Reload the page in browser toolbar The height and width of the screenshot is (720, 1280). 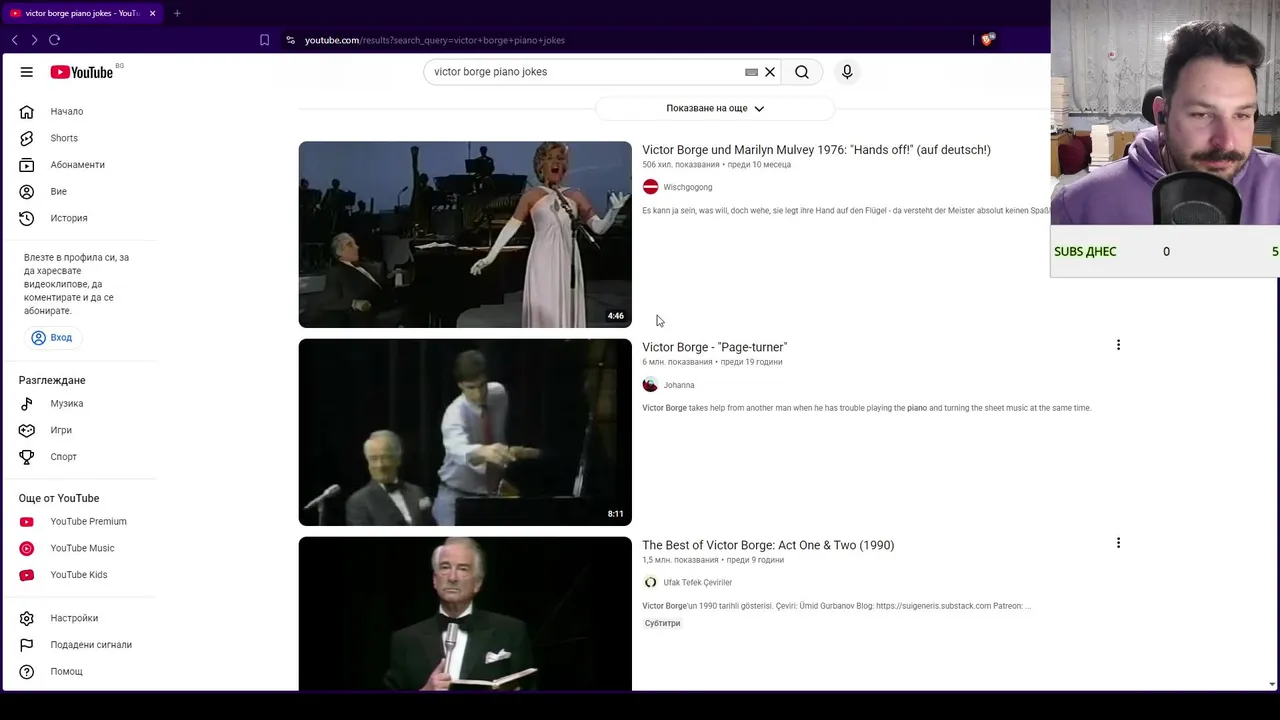pos(55,40)
